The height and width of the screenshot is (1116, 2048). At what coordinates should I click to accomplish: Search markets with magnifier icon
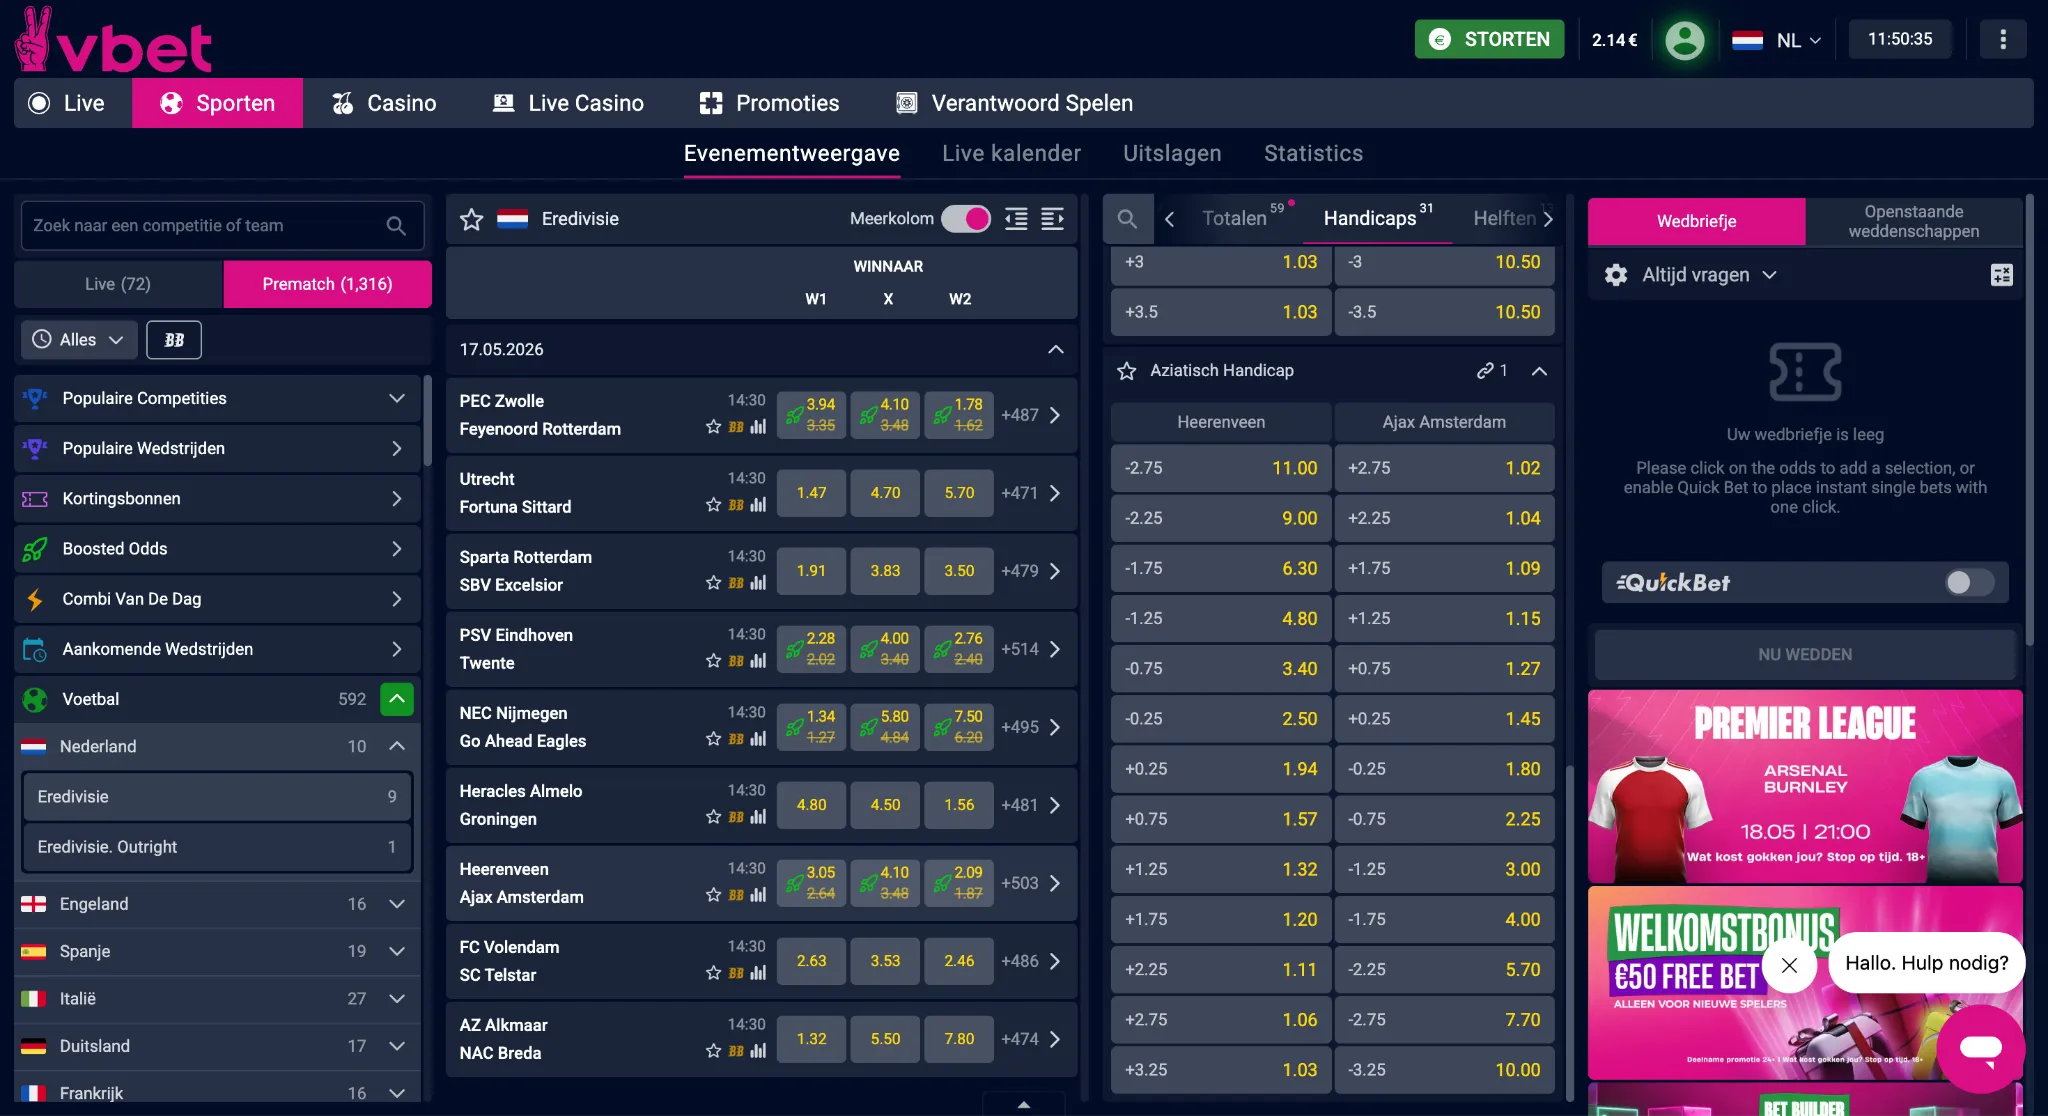click(1127, 219)
